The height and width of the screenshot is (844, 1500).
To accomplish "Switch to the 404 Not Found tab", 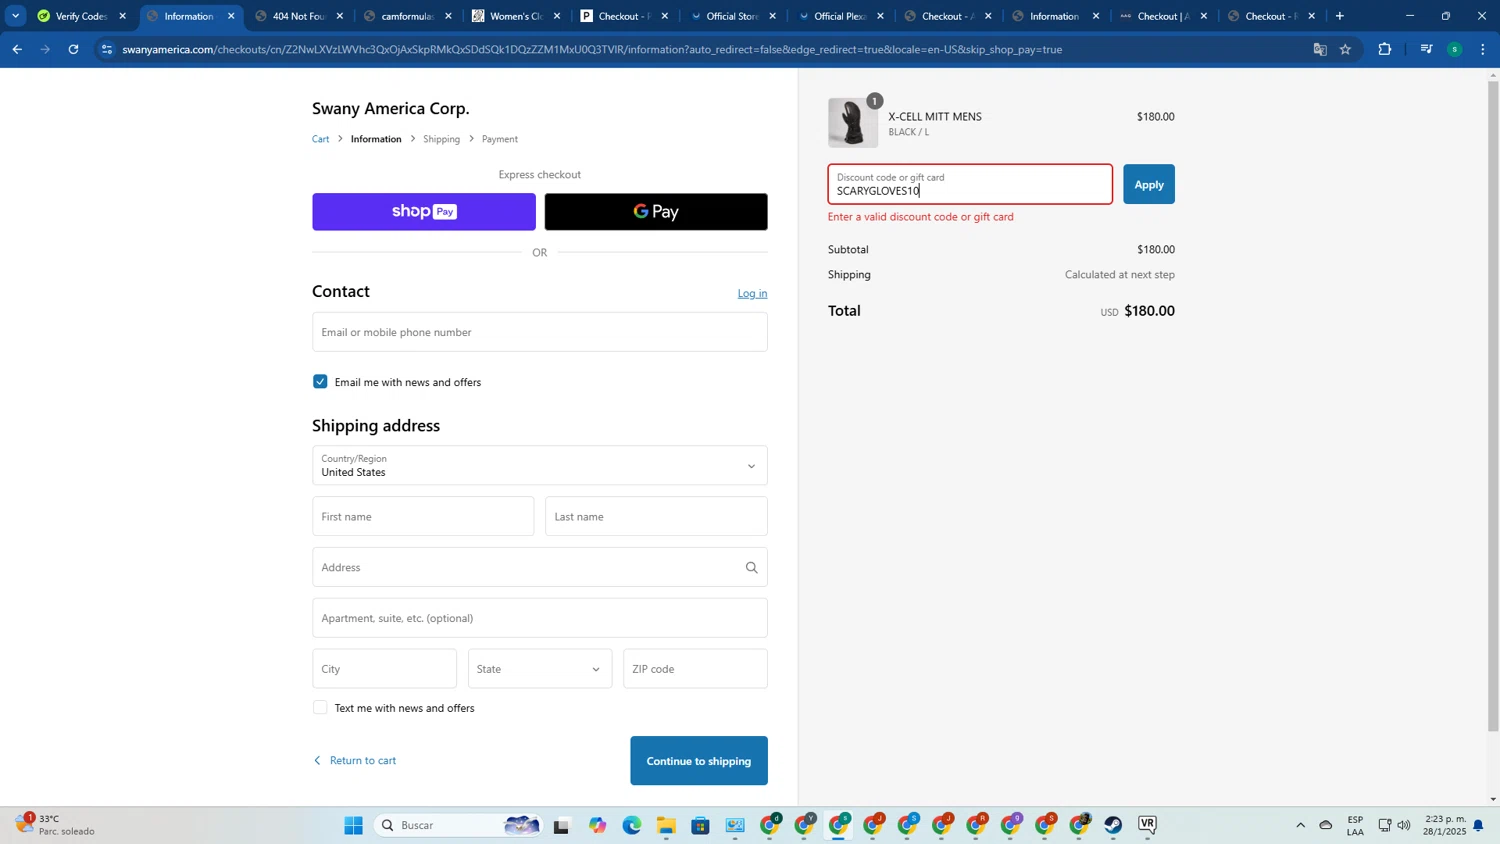I will (299, 16).
